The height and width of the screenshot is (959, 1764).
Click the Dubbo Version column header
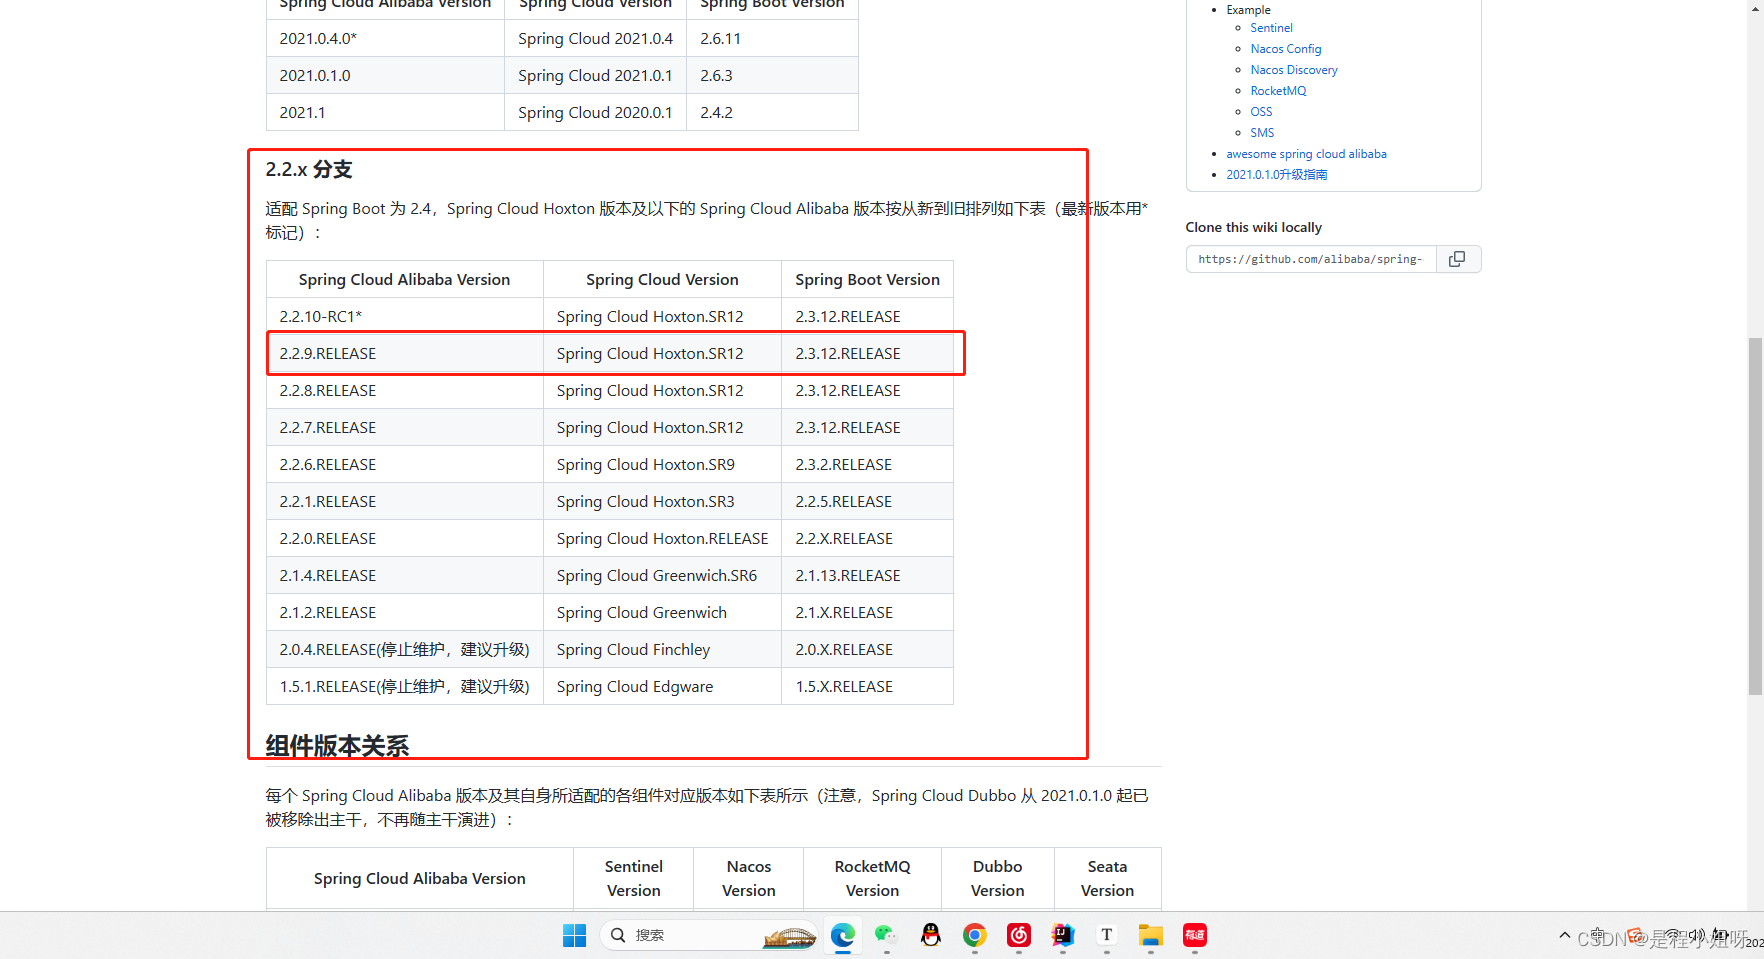pos(998,879)
